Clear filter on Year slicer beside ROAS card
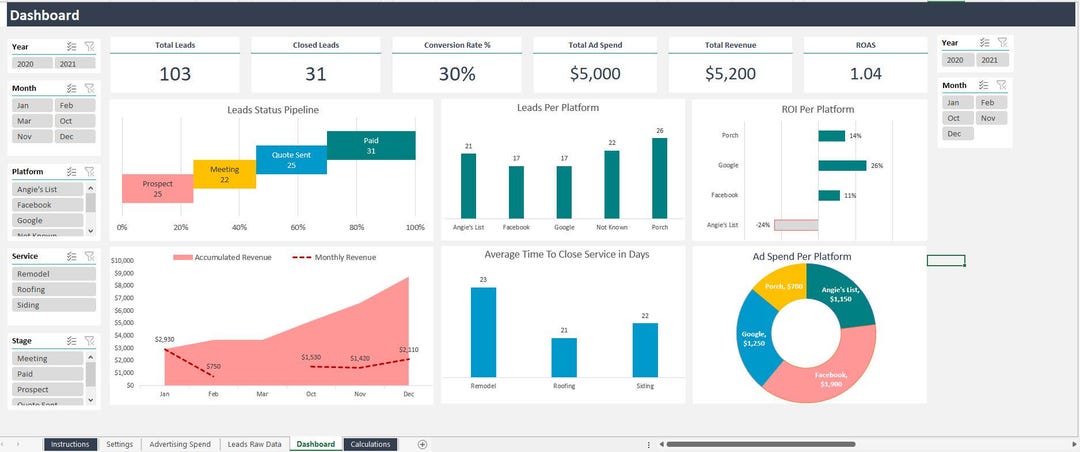Image resolution: width=1080 pixels, height=452 pixels. point(1002,43)
